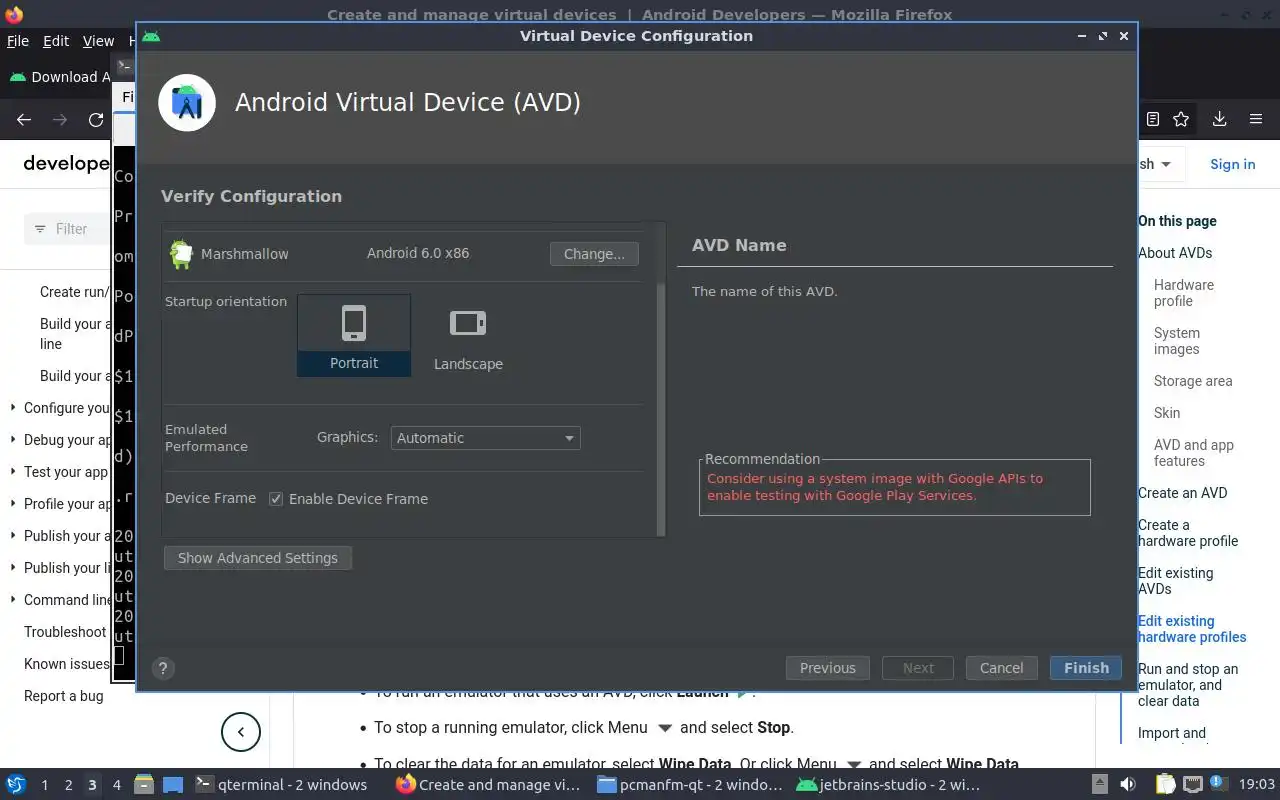1280x800 pixels.
Task: Open the Firefox Edit menu
Action: (56, 41)
